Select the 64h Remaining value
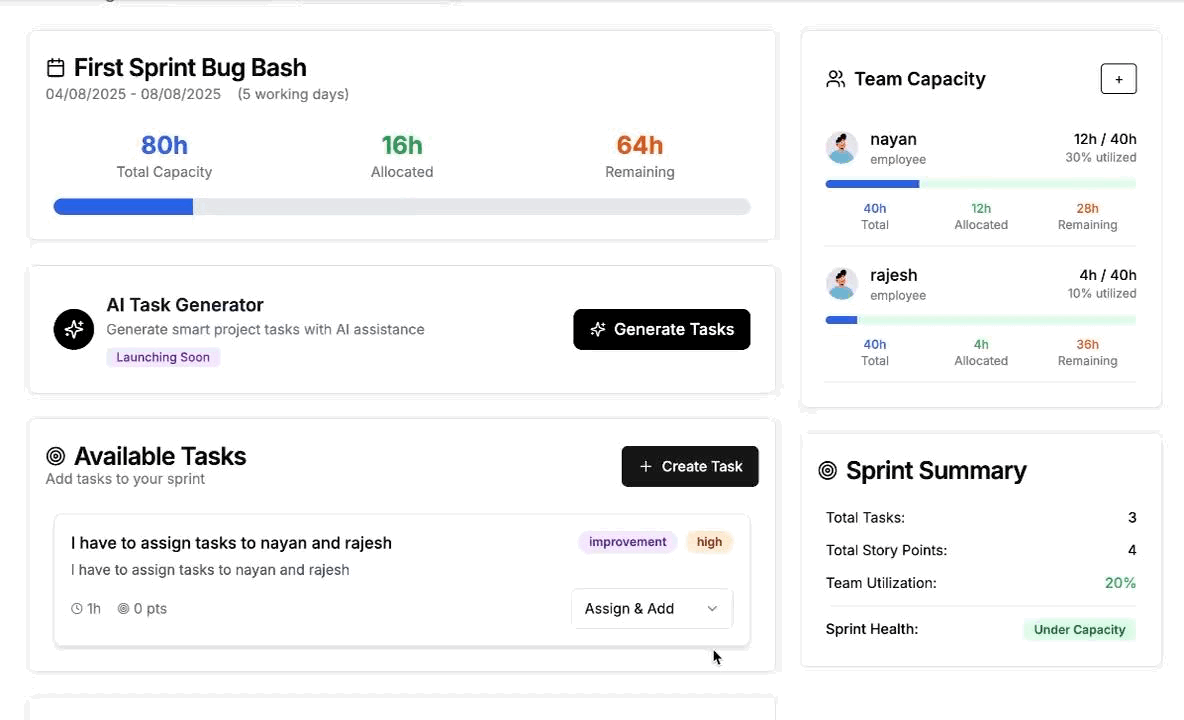This screenshot has width=1184, height=720. [x=640, y=145]
